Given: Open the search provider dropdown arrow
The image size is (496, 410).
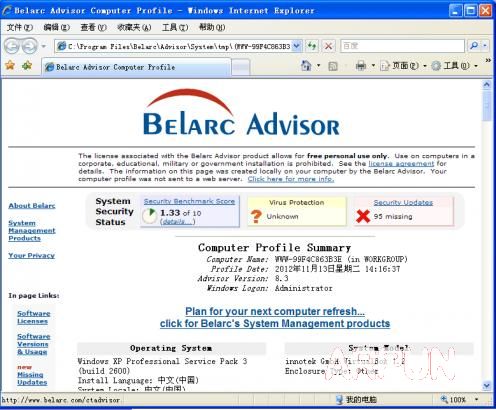Looking at the screenshot, I should pos(485,46).
